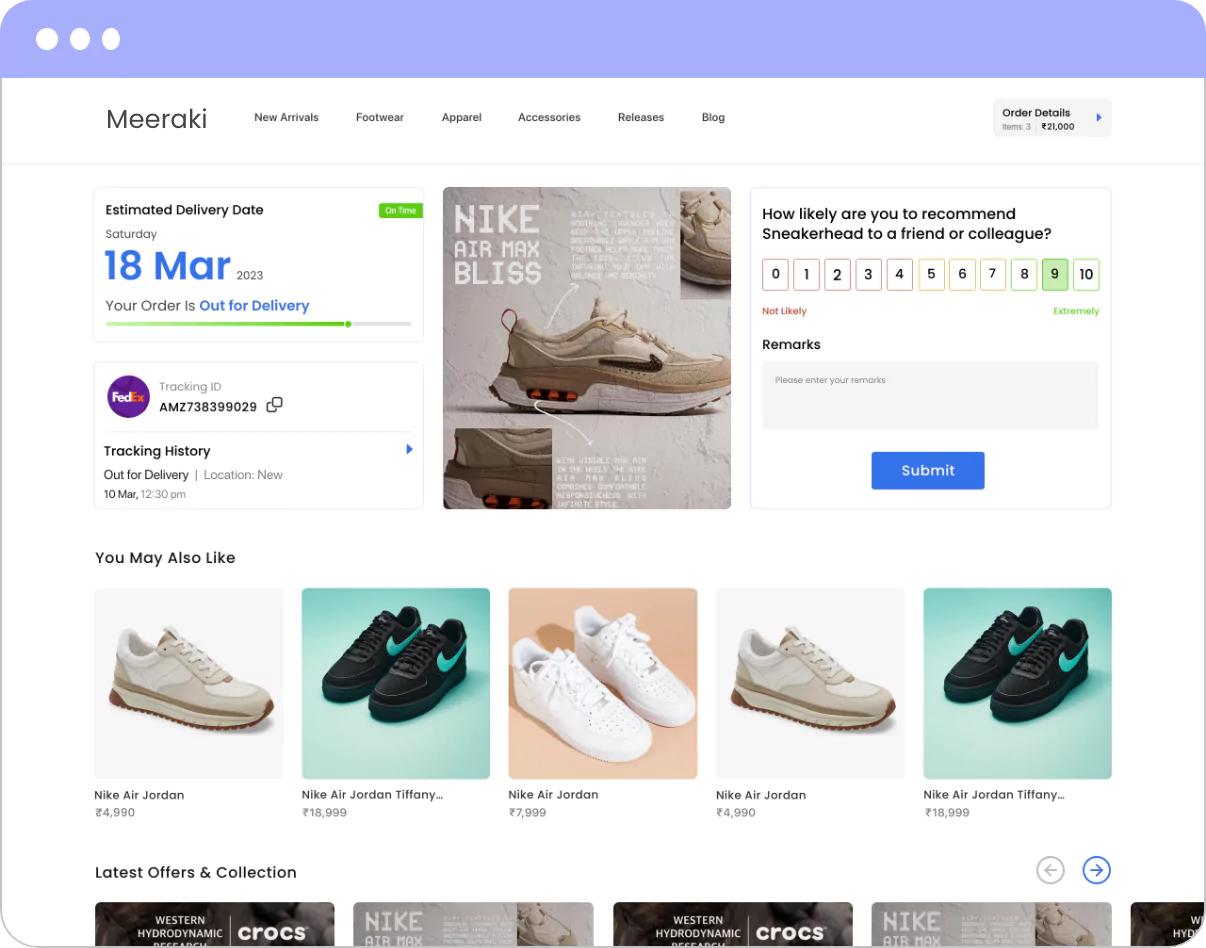The height and width of the screenshot is (948, 1206).
Task: Click the delivery progress bar
Action: (258, 324)
